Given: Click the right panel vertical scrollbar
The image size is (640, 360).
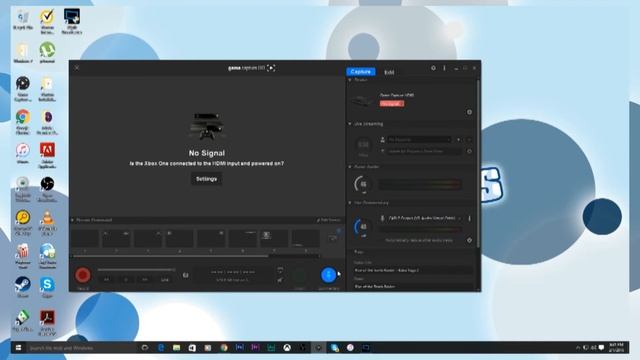Looking at the screenshot, I should (x=478, y=163).
